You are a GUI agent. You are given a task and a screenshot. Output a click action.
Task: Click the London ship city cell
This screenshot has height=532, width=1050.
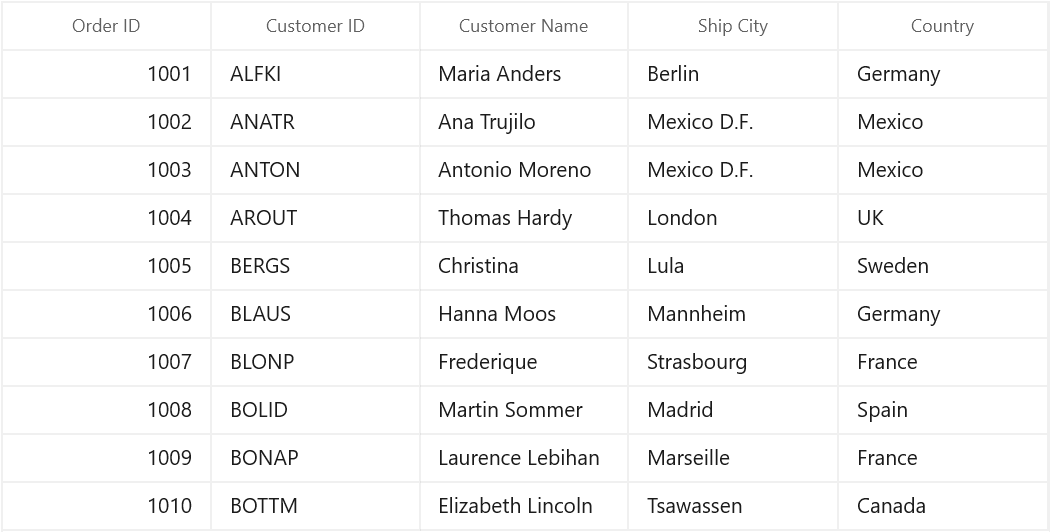pyautogui.click(x=733, y=218)
